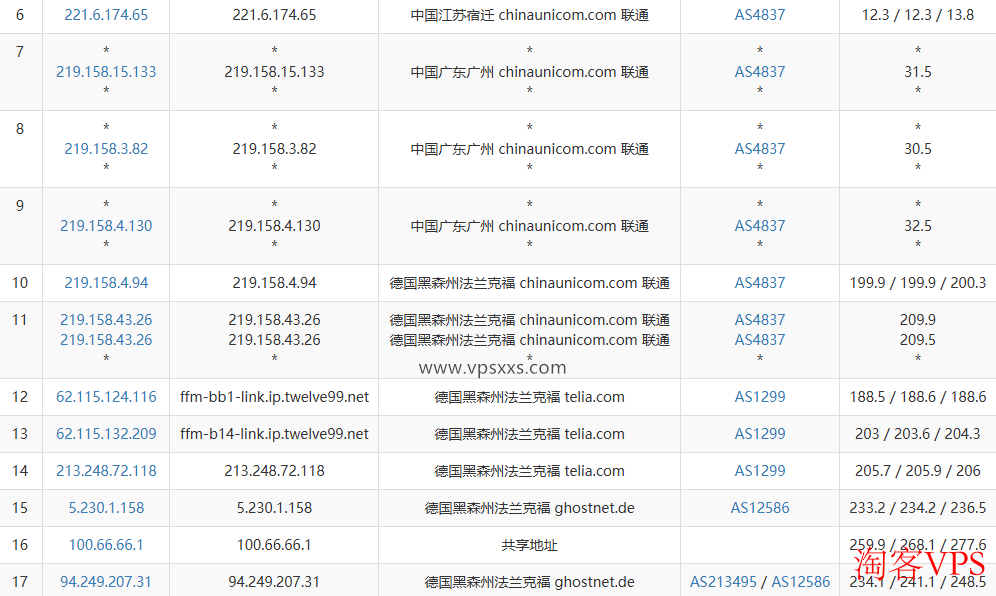Select the hop number 12 cell
Viewport: 996px width, 596px height.
20,397
